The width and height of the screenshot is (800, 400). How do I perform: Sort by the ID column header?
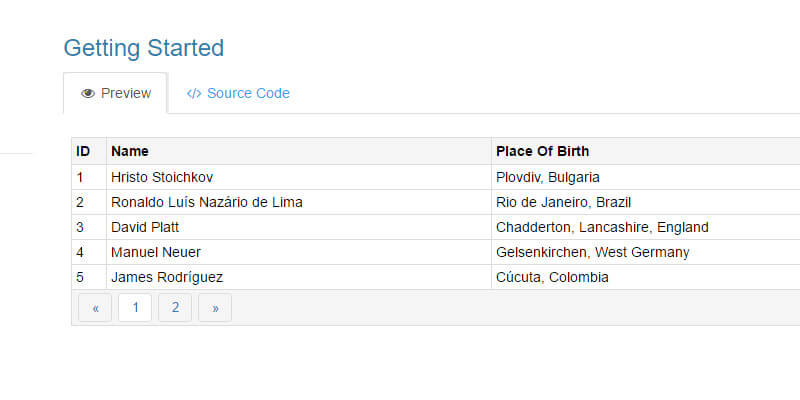[x=84, y=152]
